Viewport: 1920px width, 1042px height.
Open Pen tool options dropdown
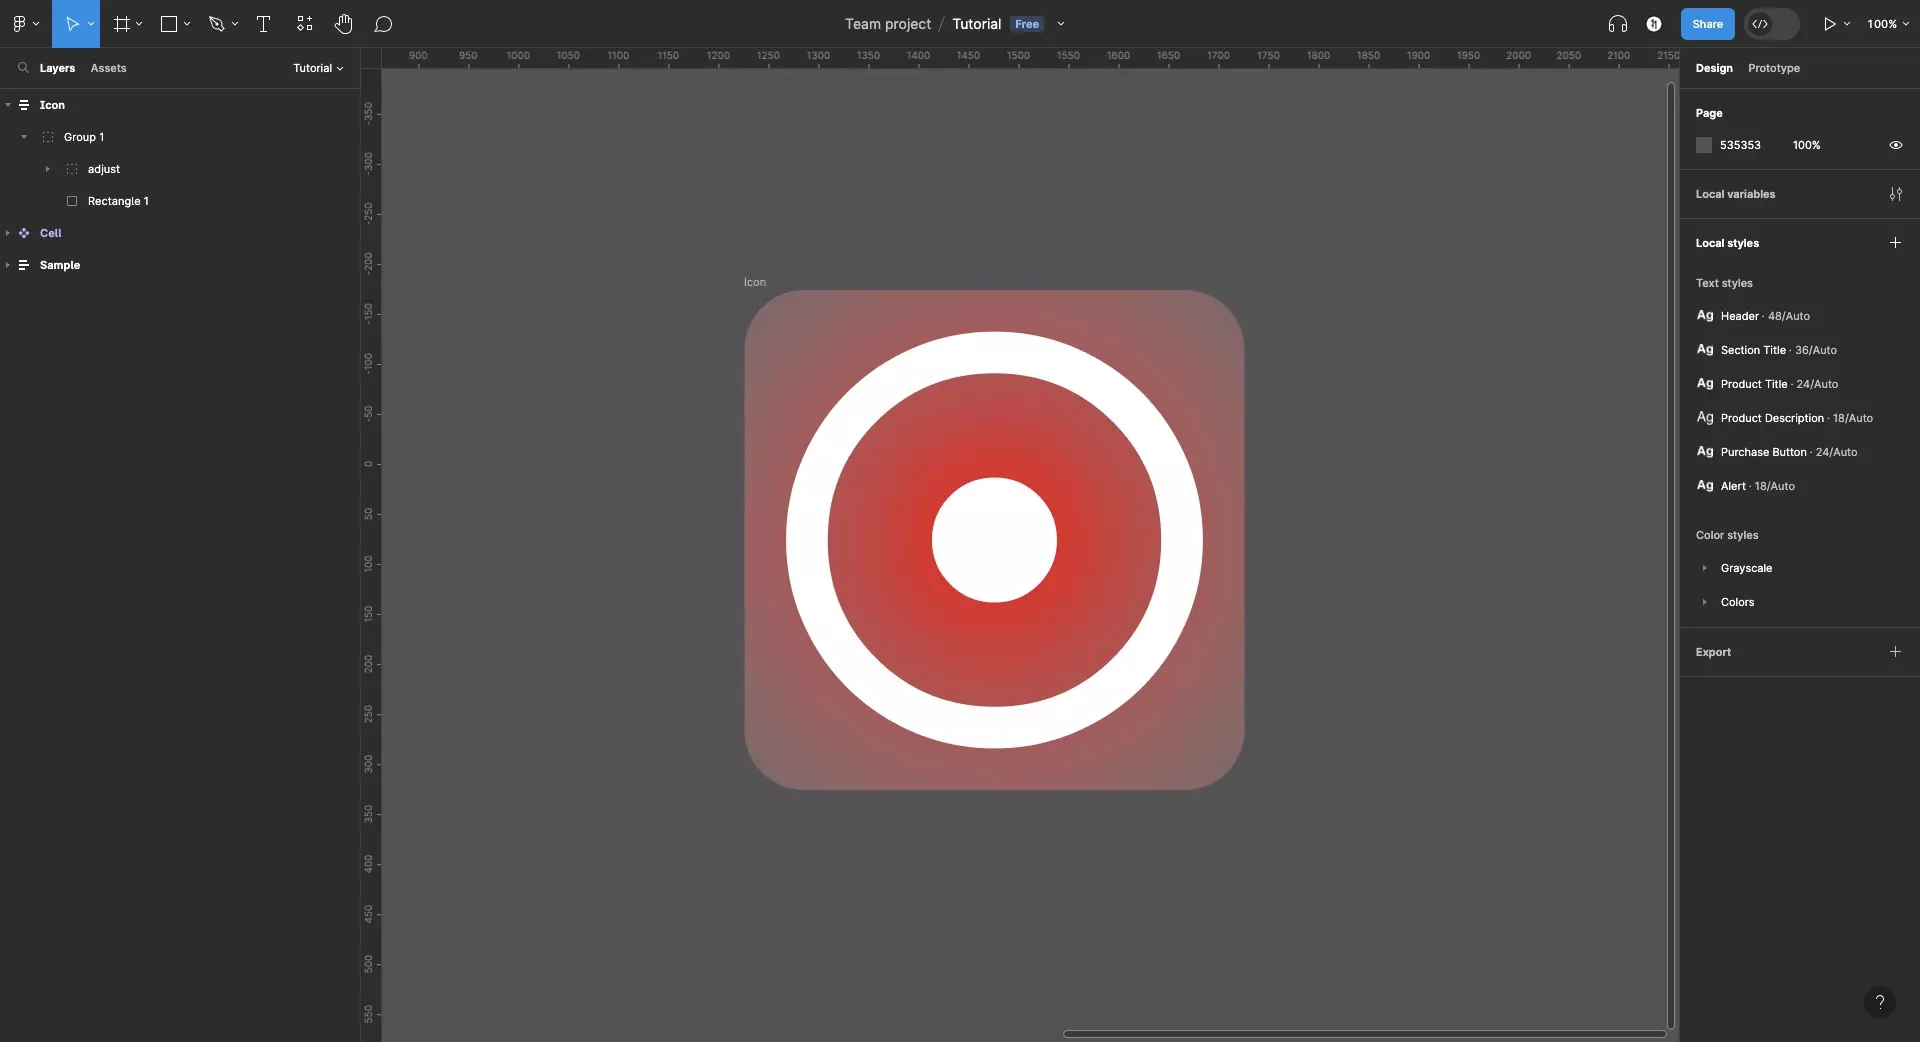point(235,24)
